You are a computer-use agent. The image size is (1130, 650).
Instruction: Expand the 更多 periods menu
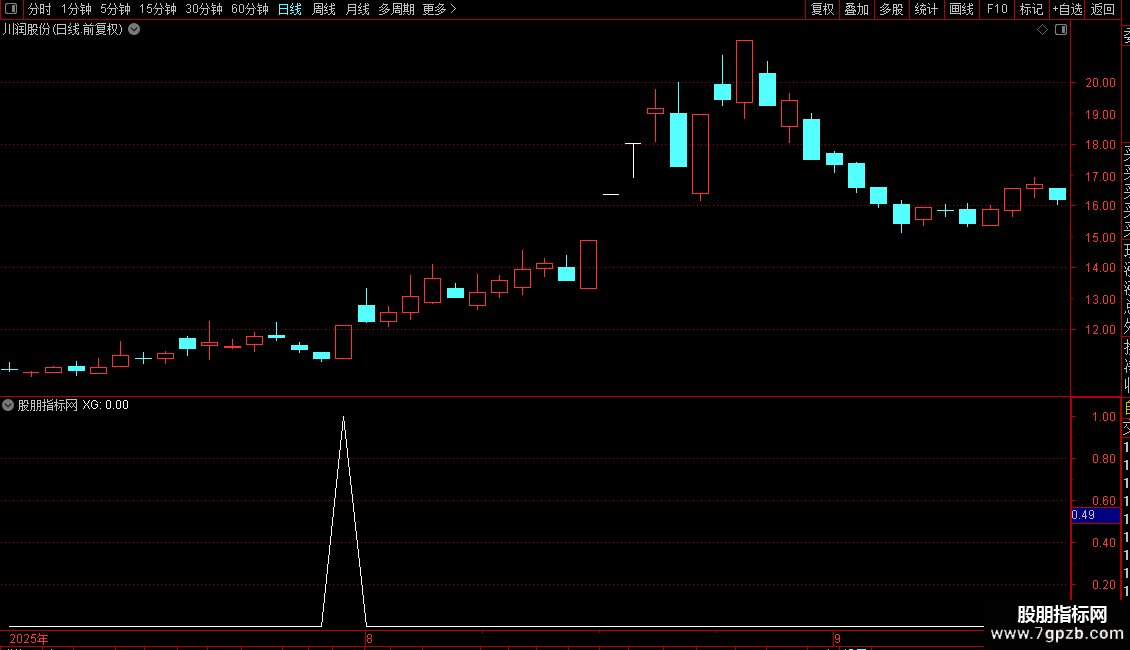pyautogui.click(x=439, y=9)
